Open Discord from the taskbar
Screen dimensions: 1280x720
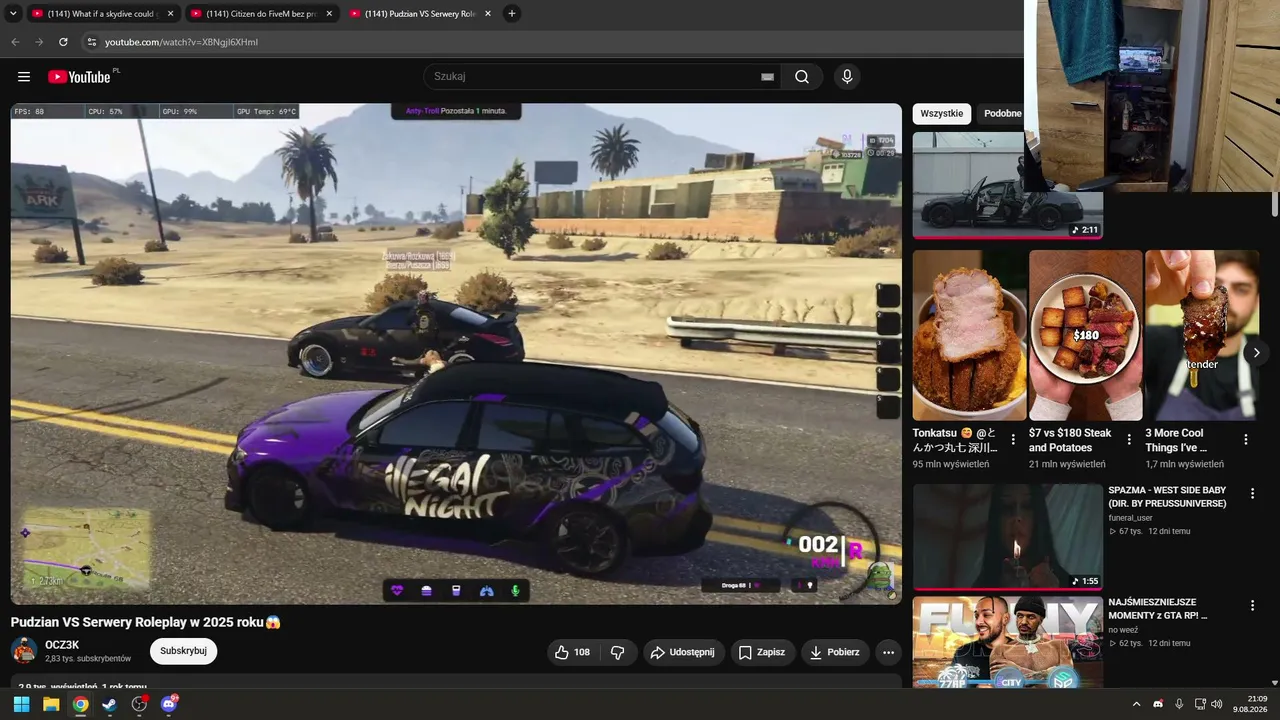tap(169, 704)
